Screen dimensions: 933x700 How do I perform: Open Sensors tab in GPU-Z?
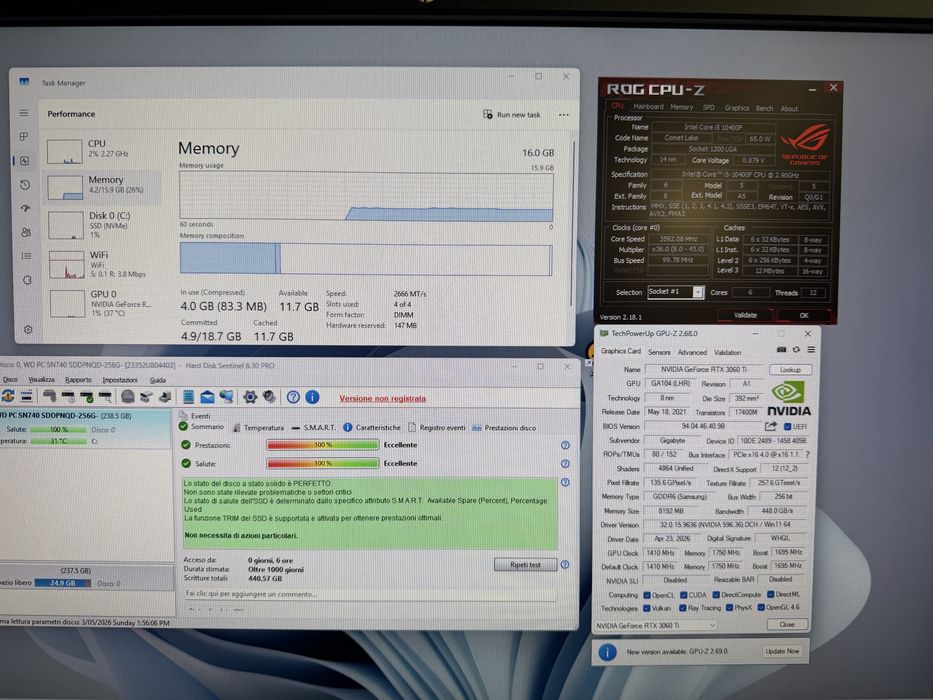click(x=659, y=352)
